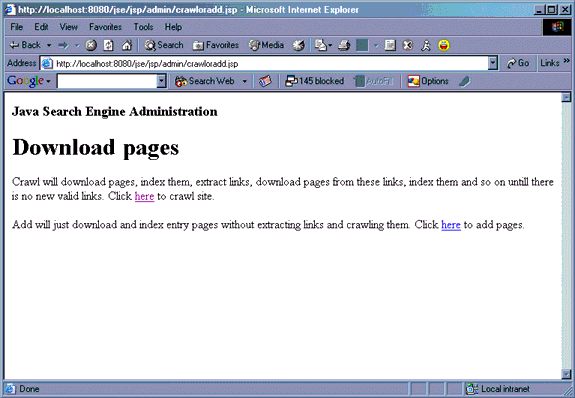Open the Favorites menu
Image resolution: width=575 pixels, height=398 pixels.
click(105, 27)
